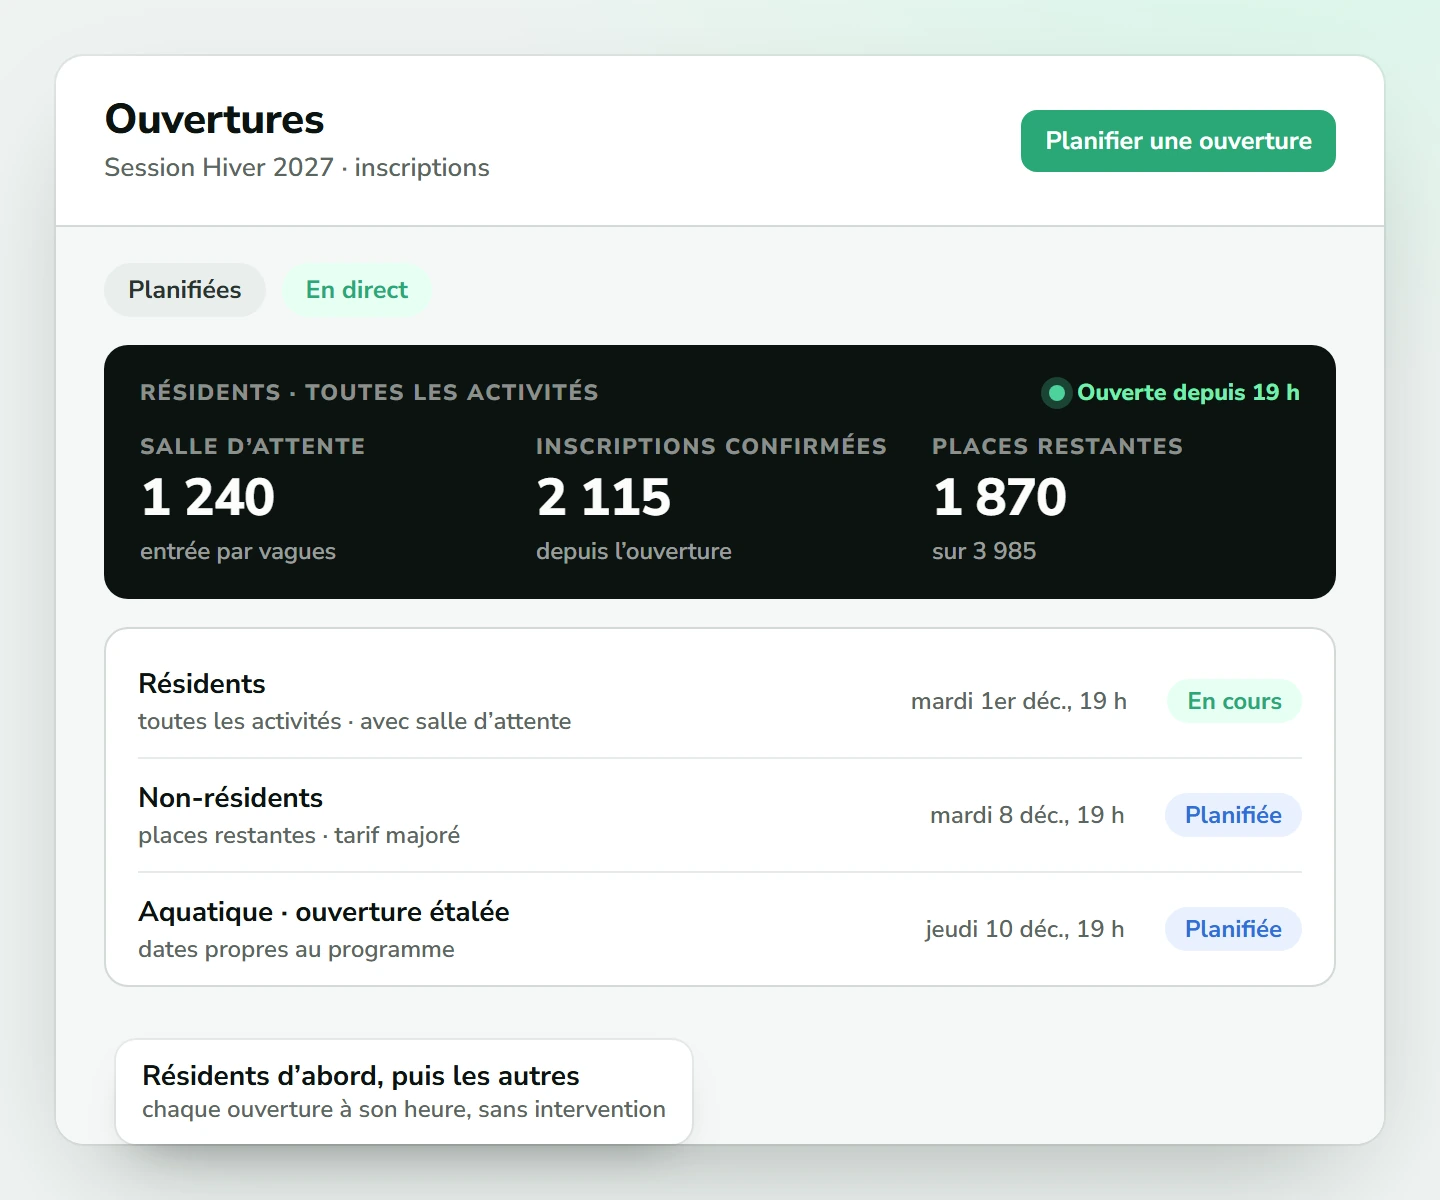This screenshot has height=1200, width=1440.
Task: Click the toutes les activités · avec salle d'attente description
Action: pos(355,722)
